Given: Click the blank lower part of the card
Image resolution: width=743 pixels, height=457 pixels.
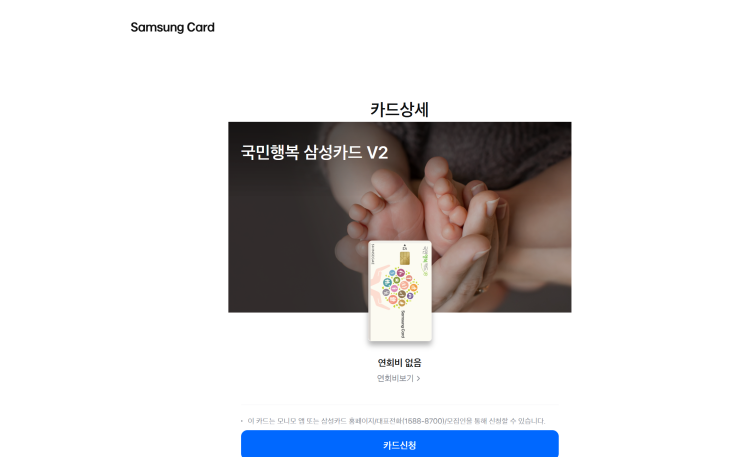Looking at the screenshot, I should [x=384, y=326].
